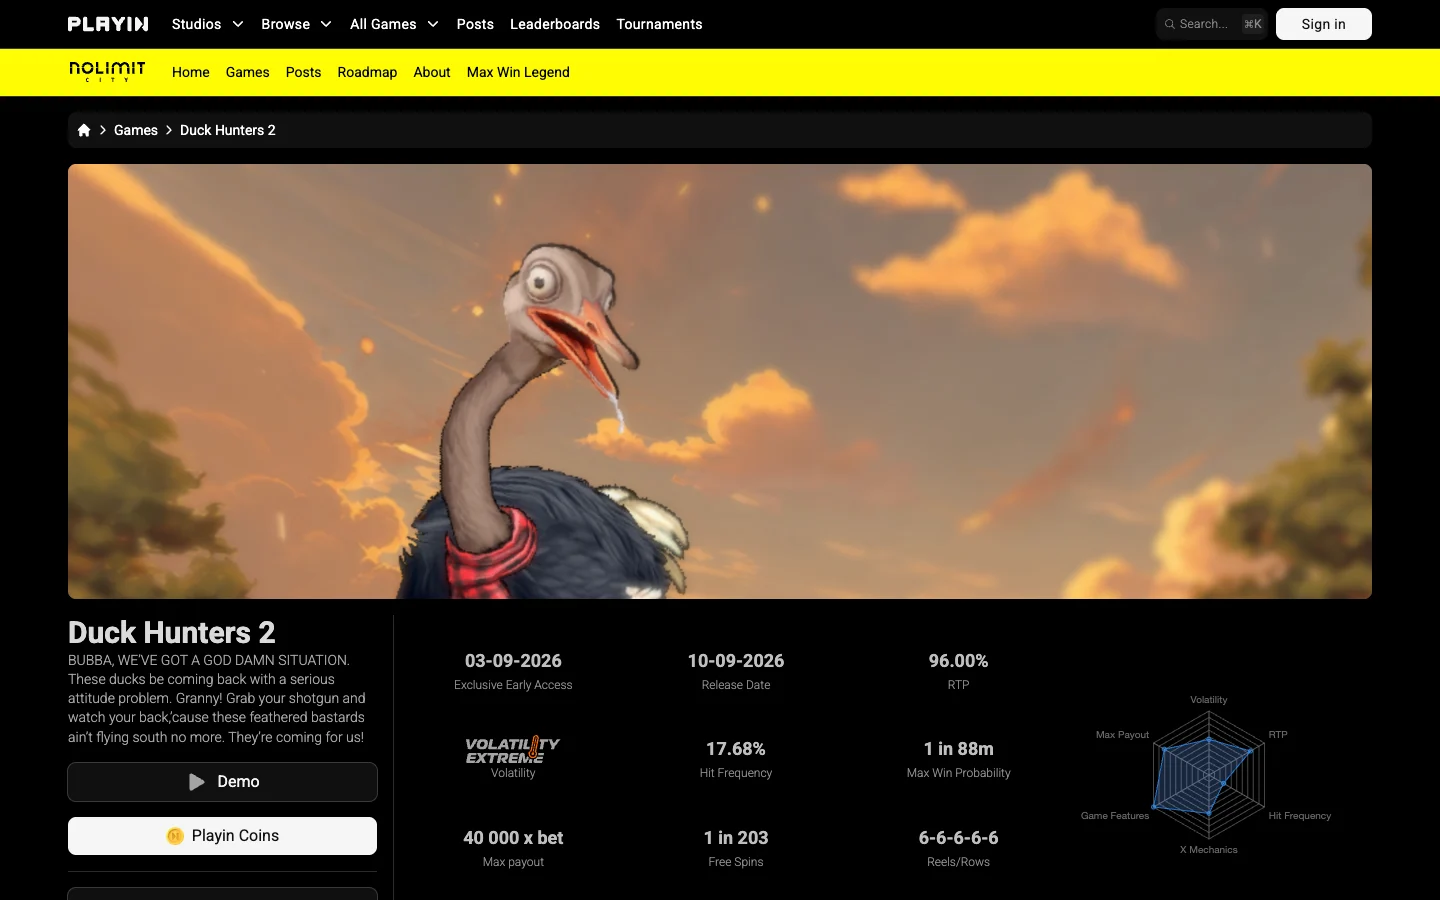1440x900 pixels.
Task: Click the 1 in 203 free spins value
Action: pyautogui.click(x=736, y=838)
